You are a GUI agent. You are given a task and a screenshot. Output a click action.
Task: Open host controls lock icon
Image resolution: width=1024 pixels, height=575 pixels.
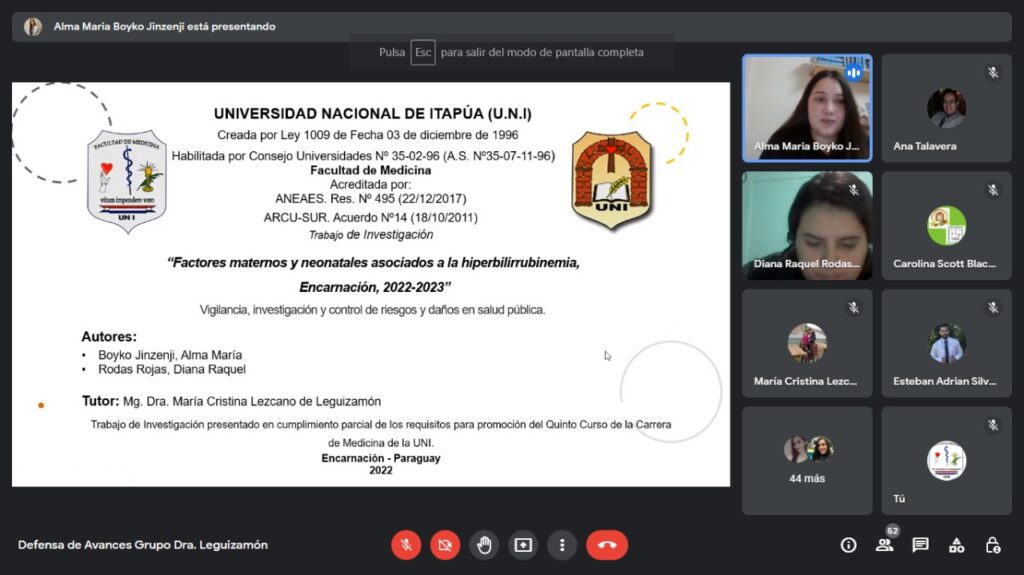[x=992, y=545]
